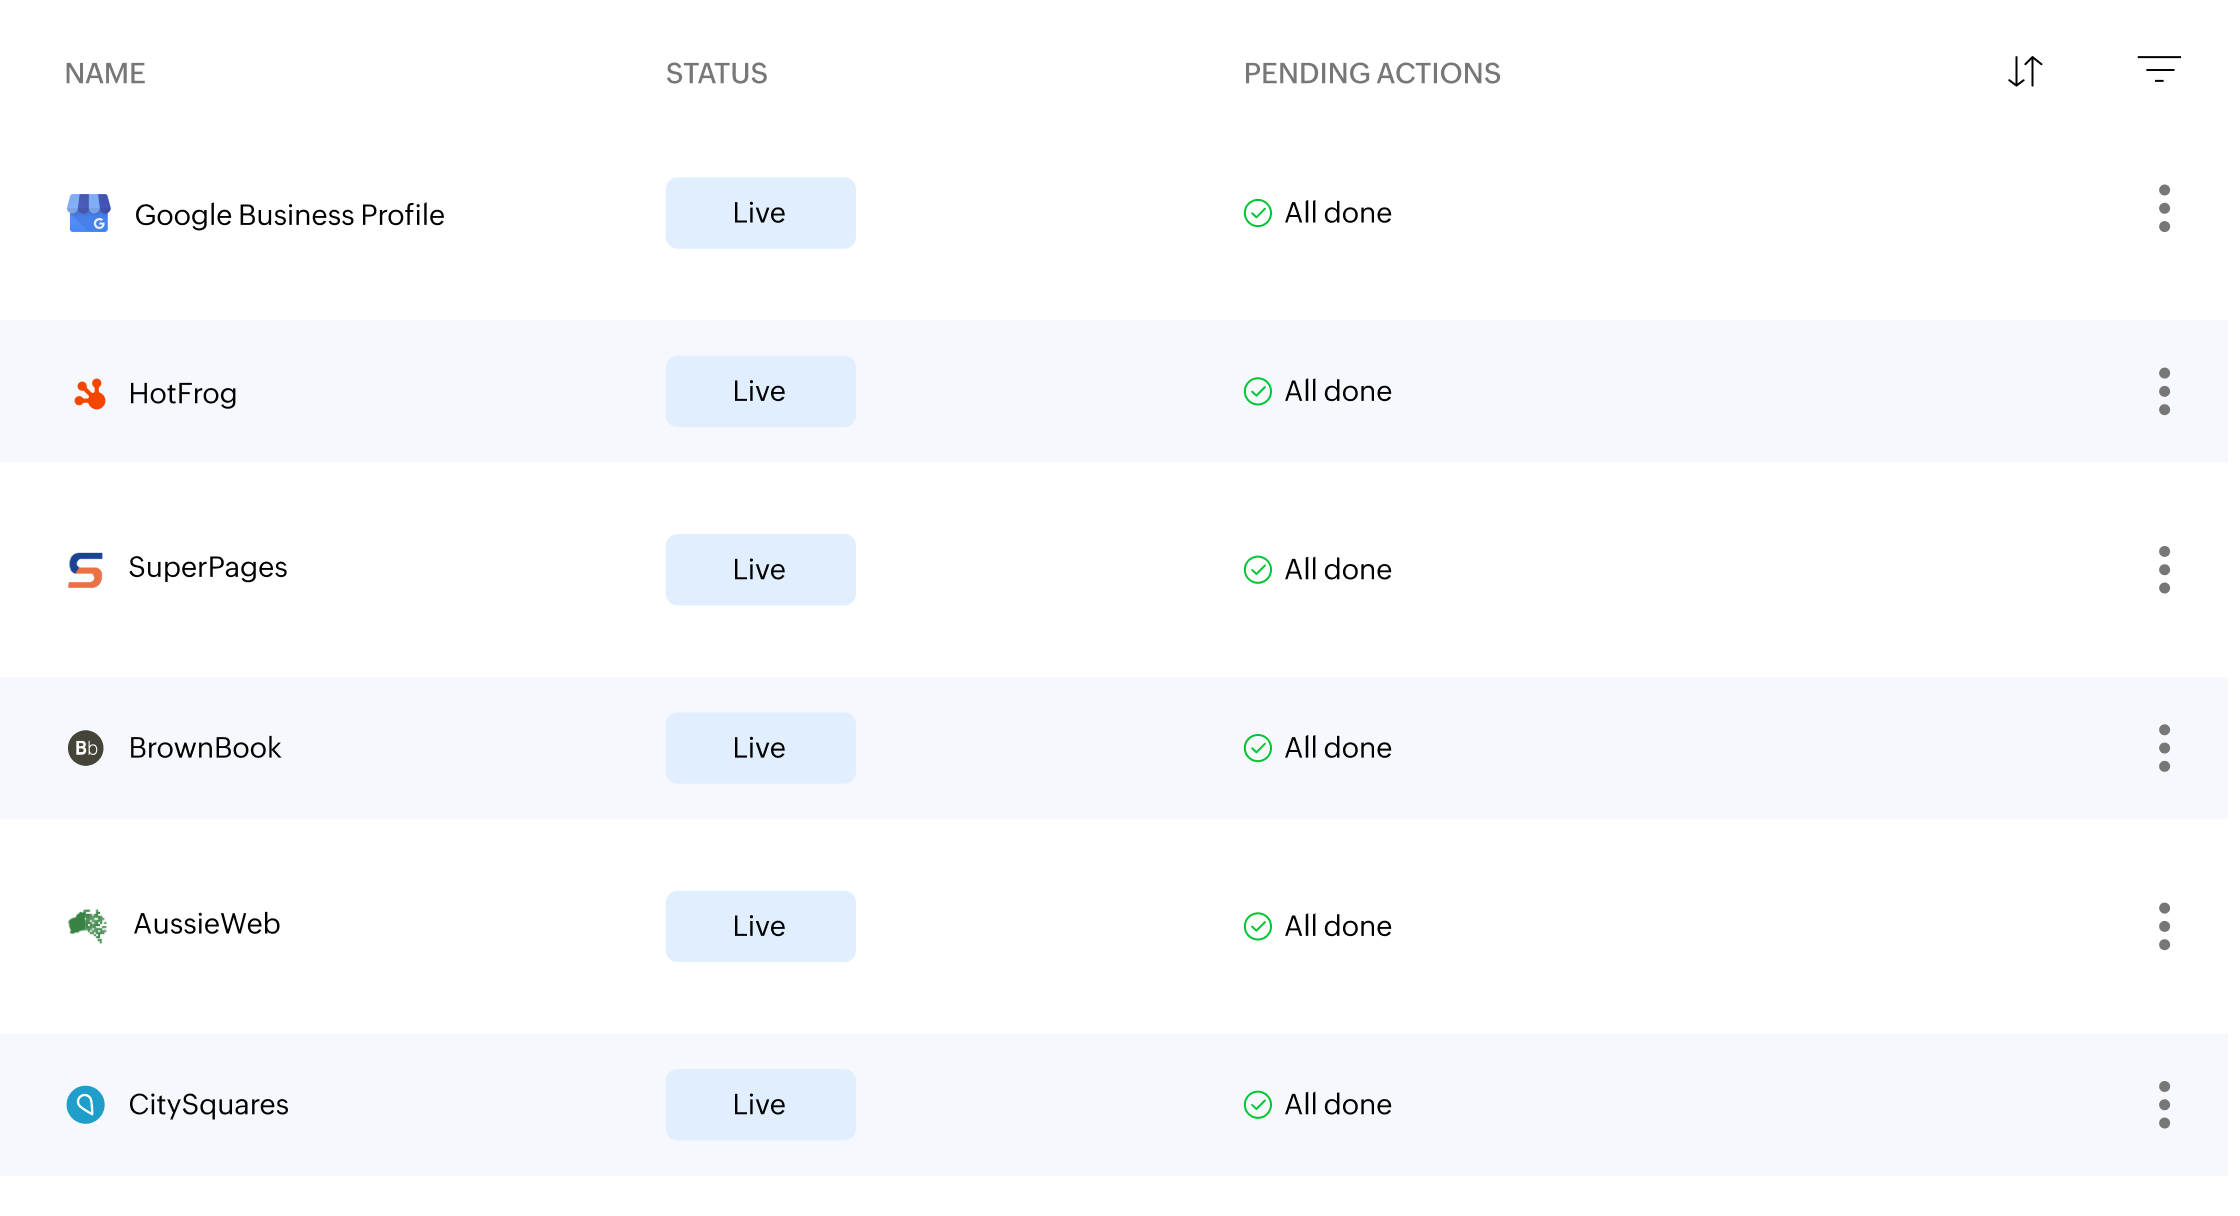Viewport: 2240px width, 1216px height.
Task: Click the HotFrog logo icon
Action: click(x=90, y=393)
